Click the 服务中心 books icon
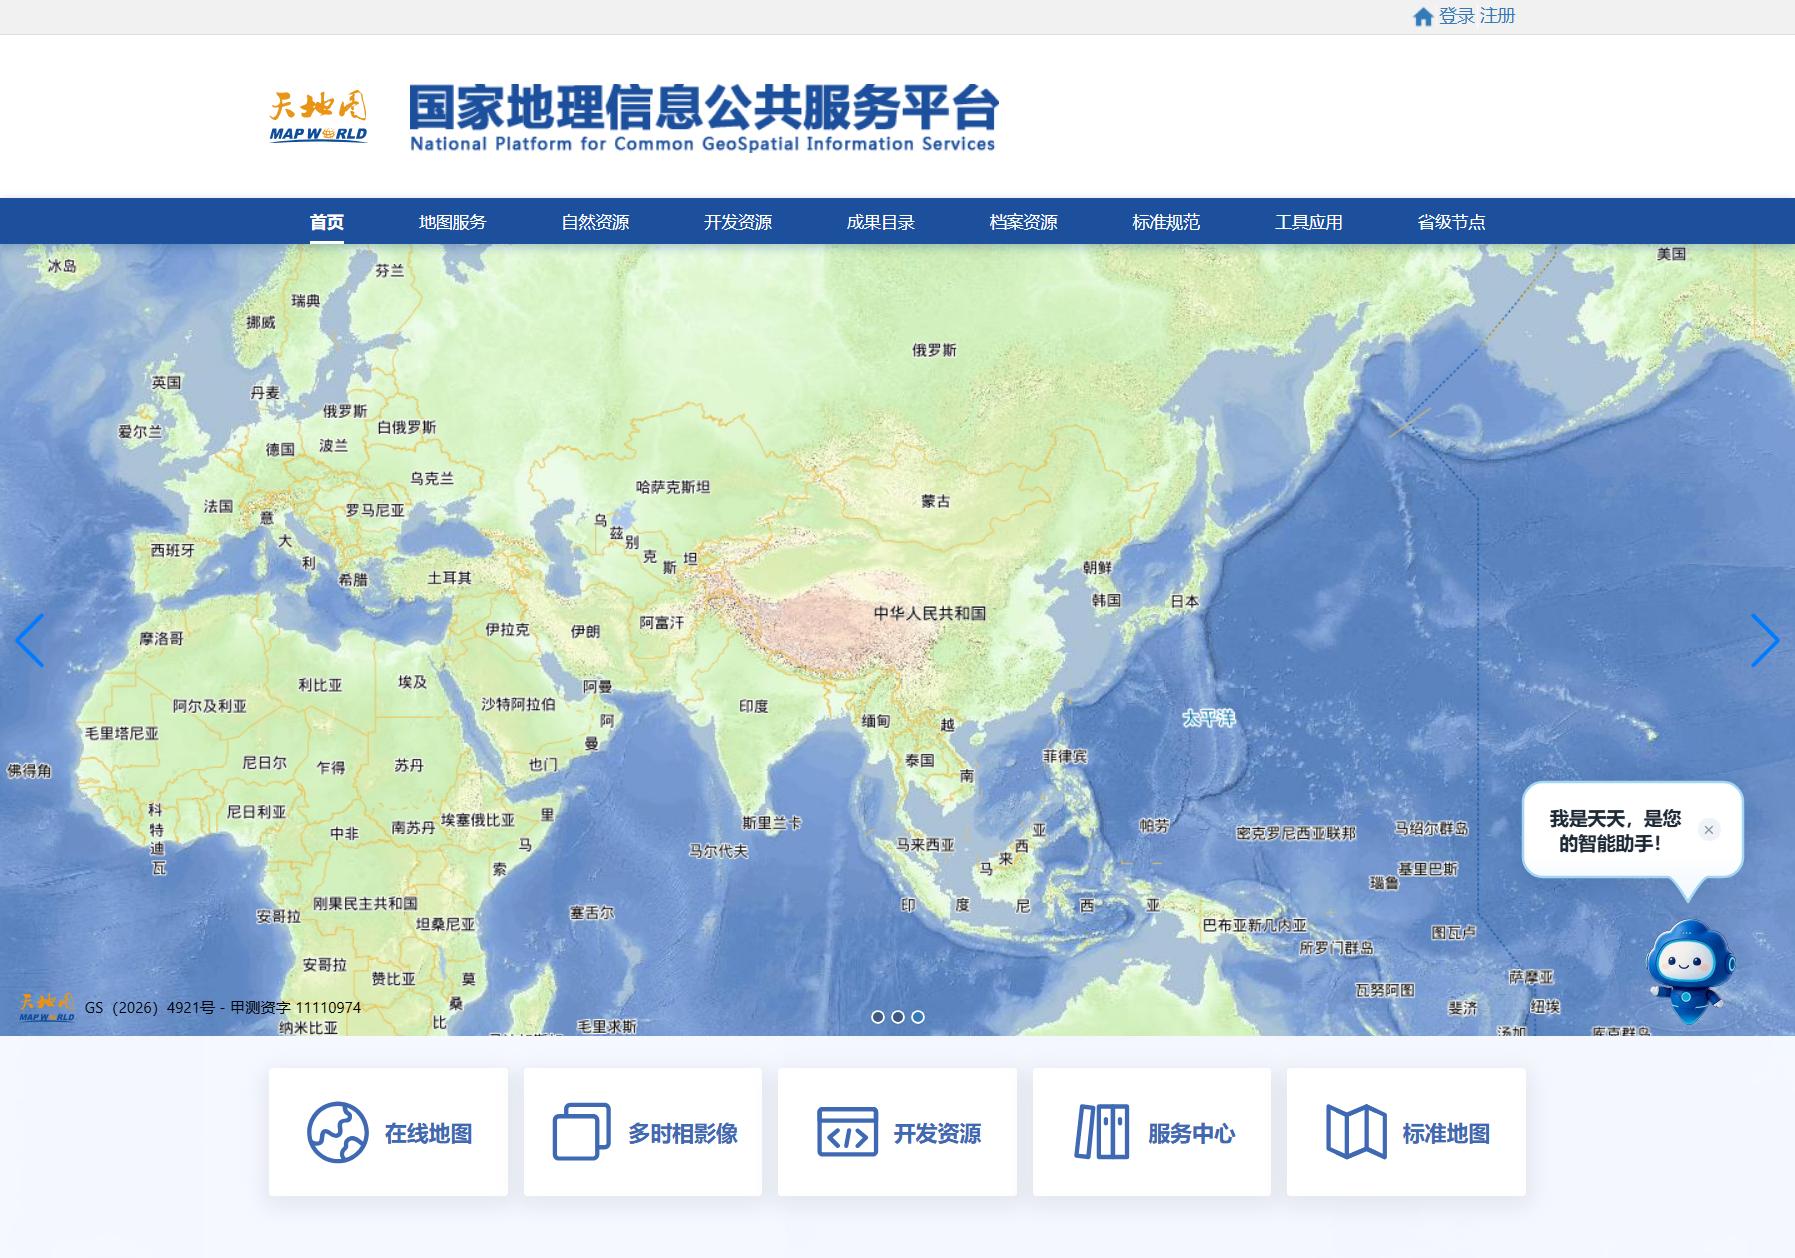This screenshot has width=1795, height=1258. click(x=1102, y=1132)
